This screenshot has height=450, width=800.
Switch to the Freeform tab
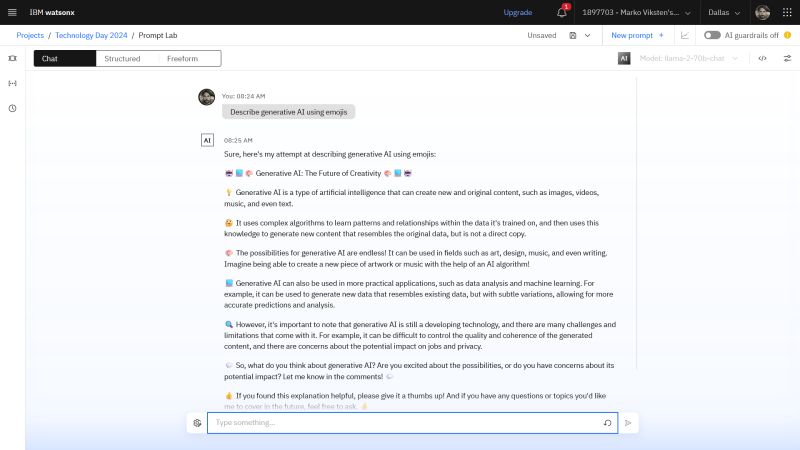coord(183,59)
